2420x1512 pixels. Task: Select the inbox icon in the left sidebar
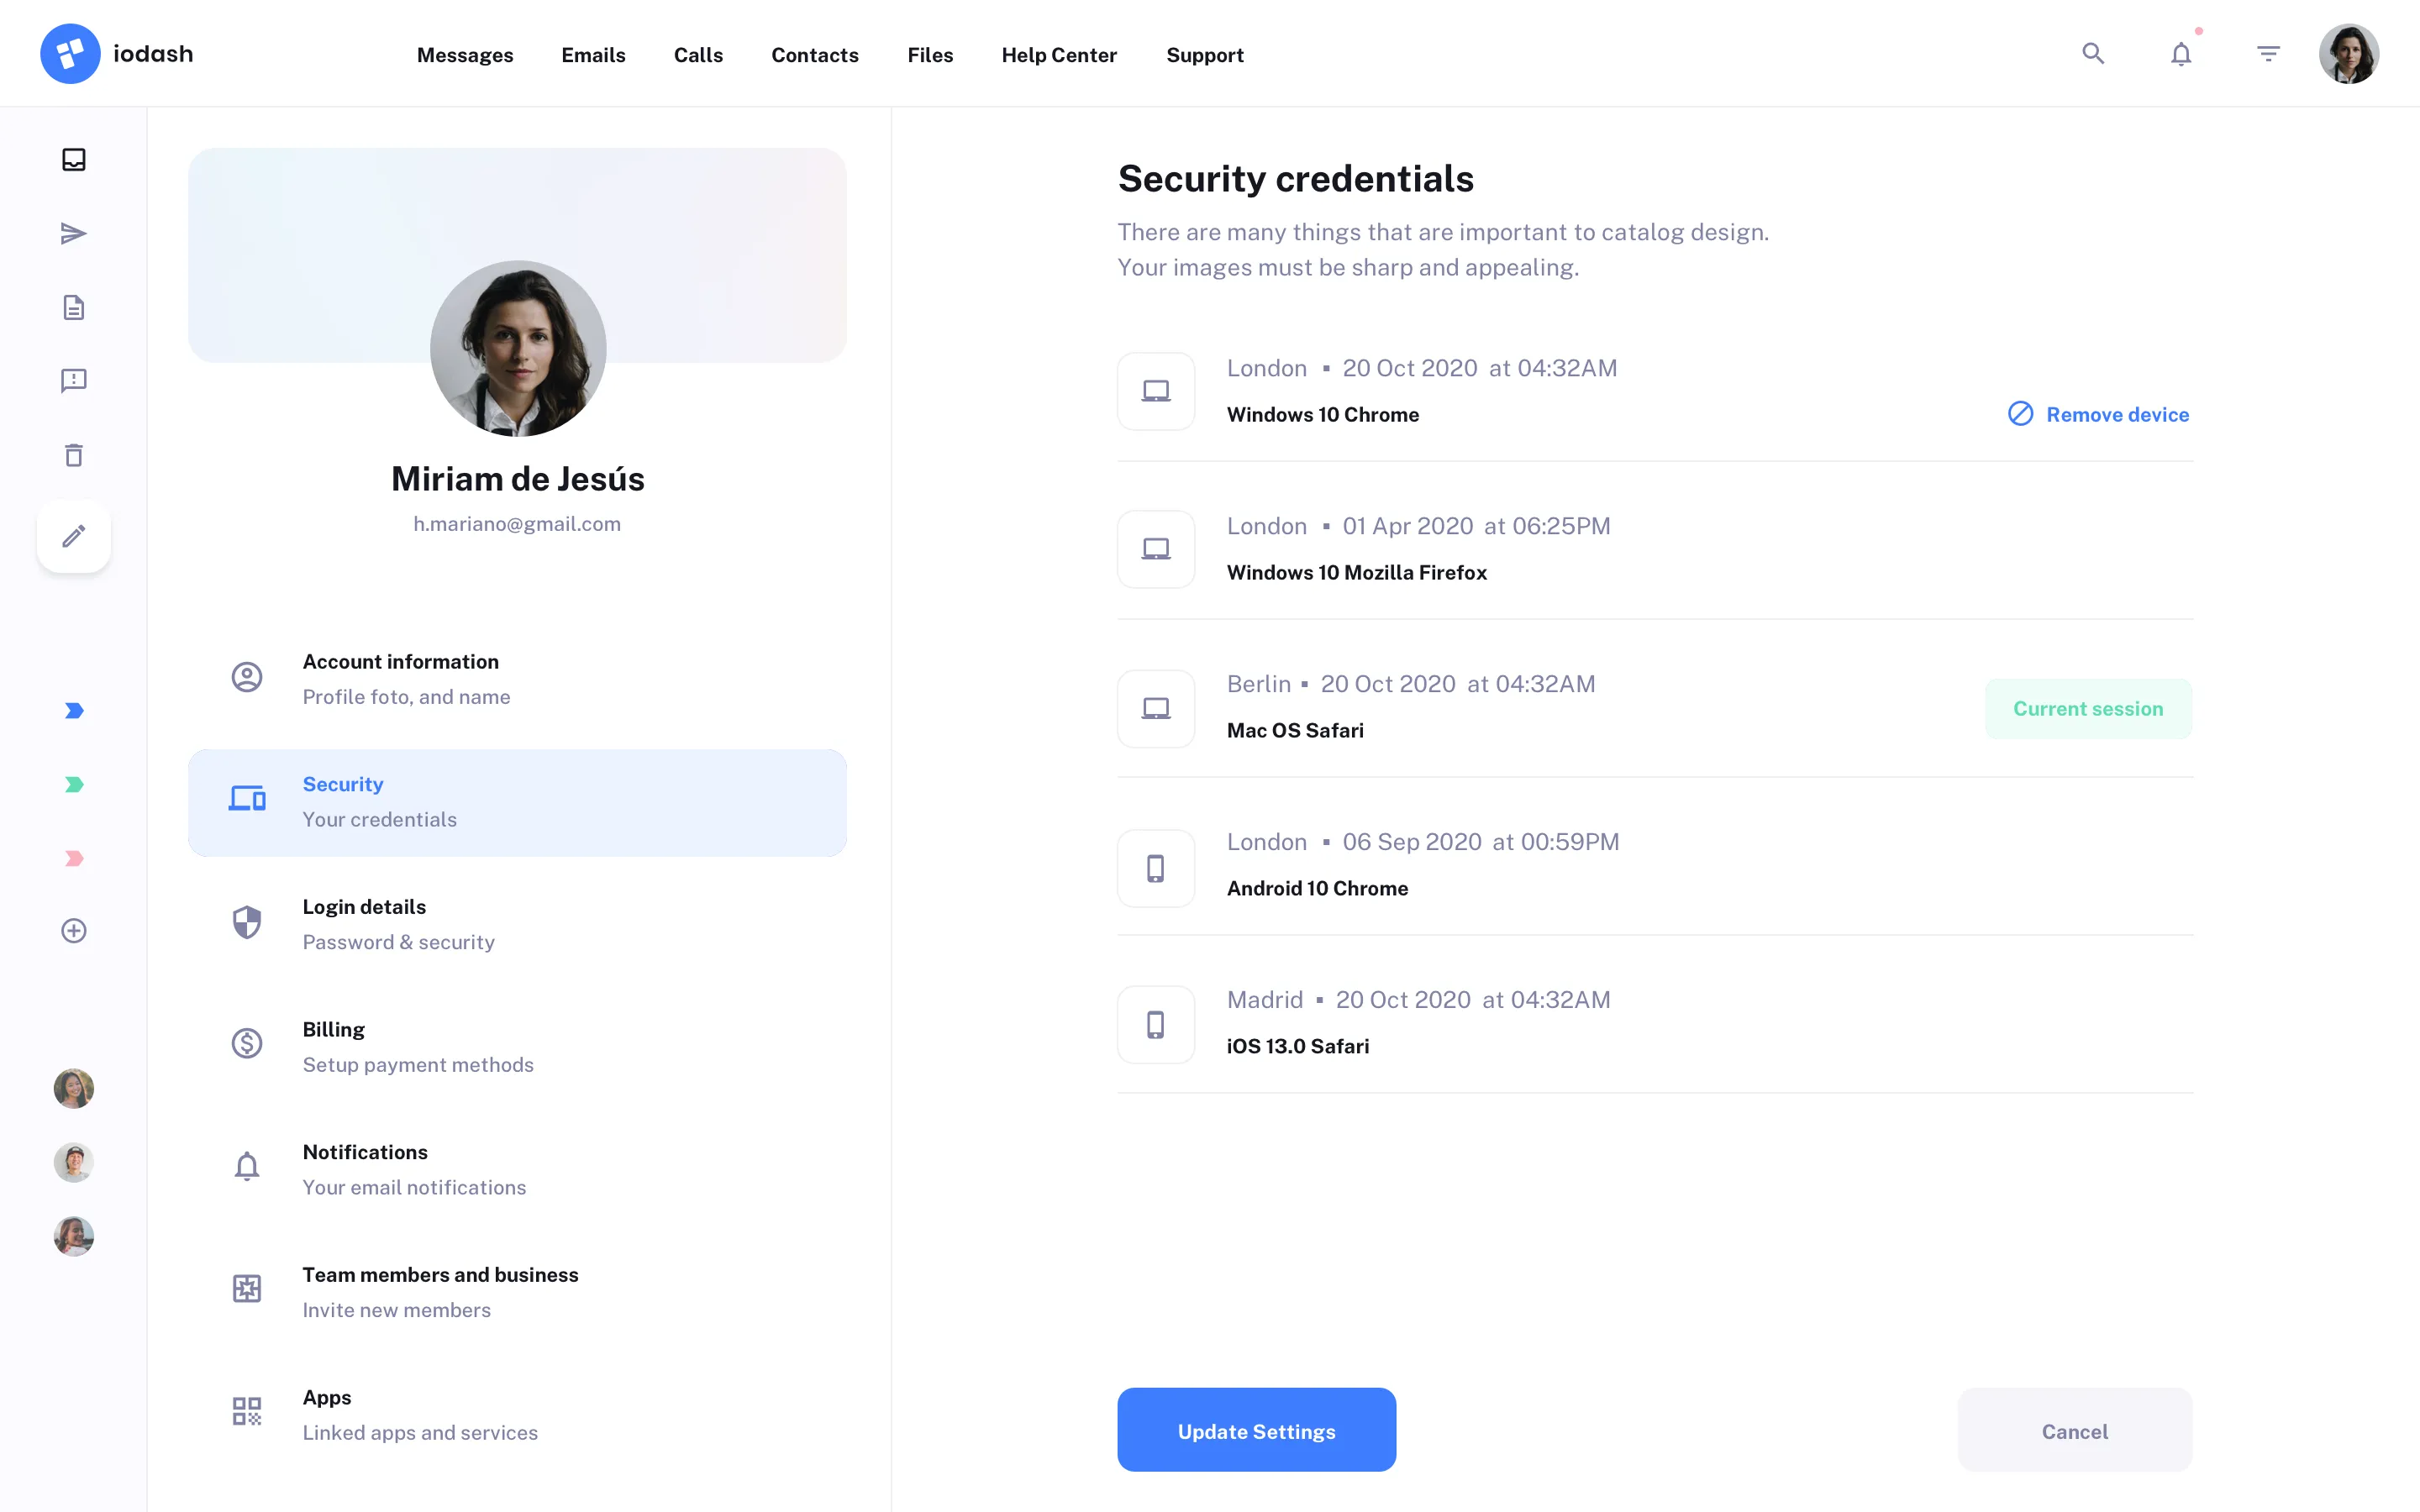[x=73, y=158]
